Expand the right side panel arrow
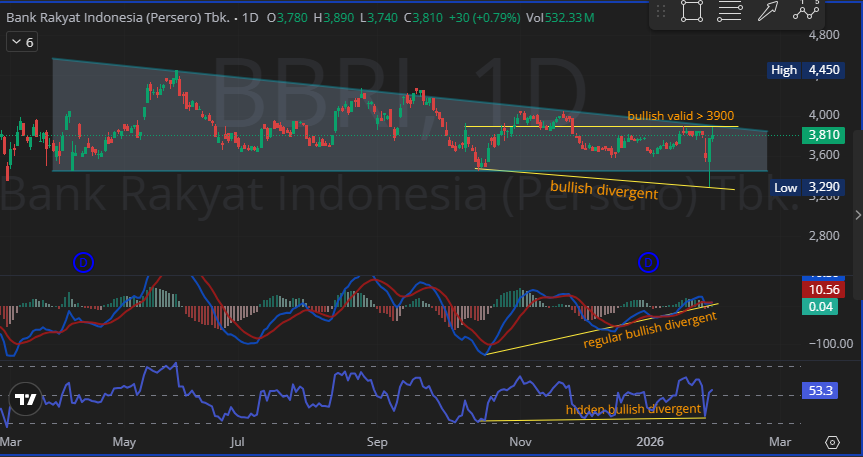This screenshot has width=863, height=457. point(858,215)
